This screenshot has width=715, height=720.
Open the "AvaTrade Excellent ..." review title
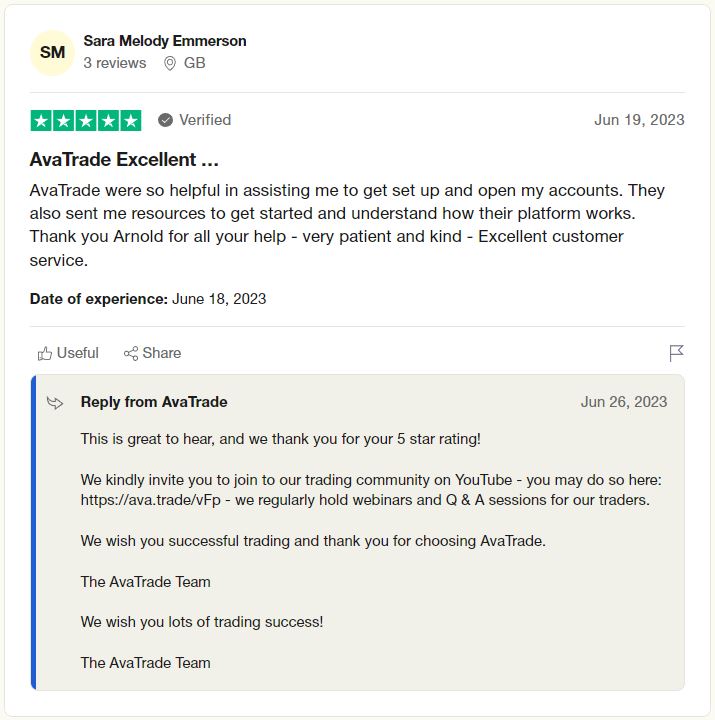coord(124,159)
